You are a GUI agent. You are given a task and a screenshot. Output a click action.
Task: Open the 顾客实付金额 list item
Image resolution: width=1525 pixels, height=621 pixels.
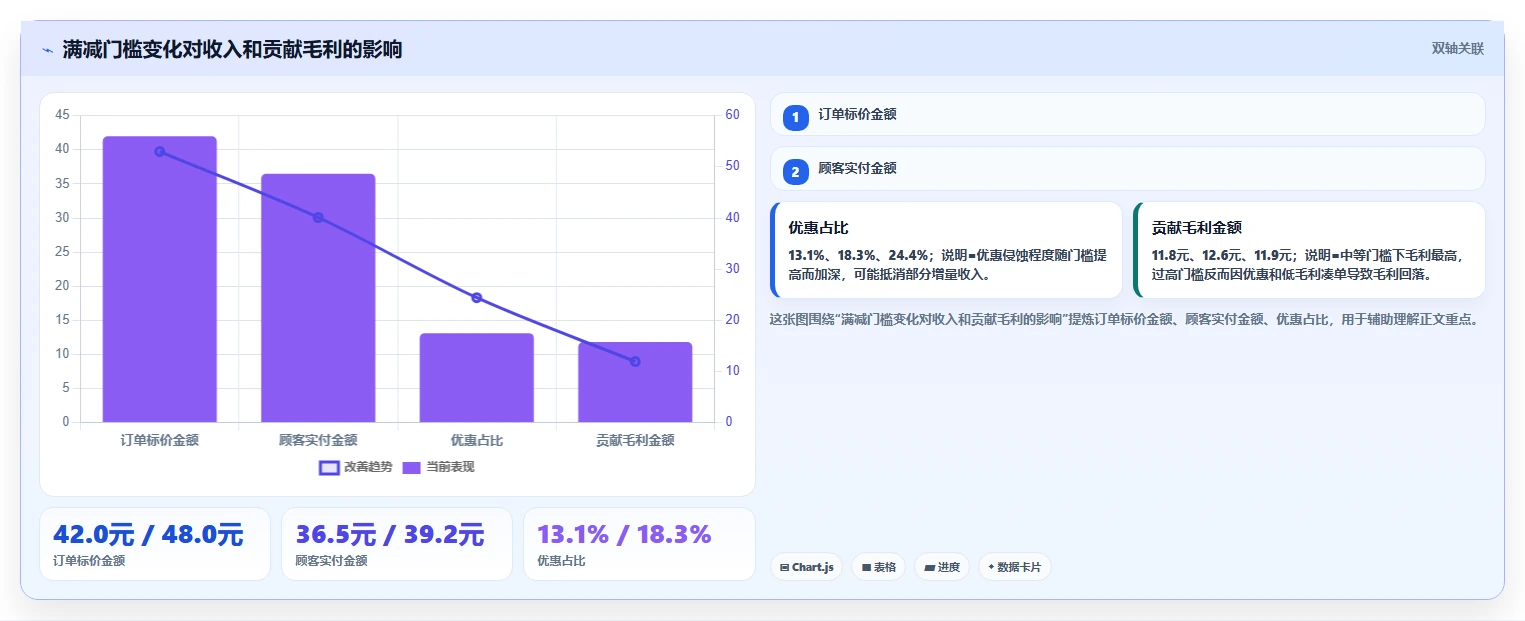[1127, 168]
